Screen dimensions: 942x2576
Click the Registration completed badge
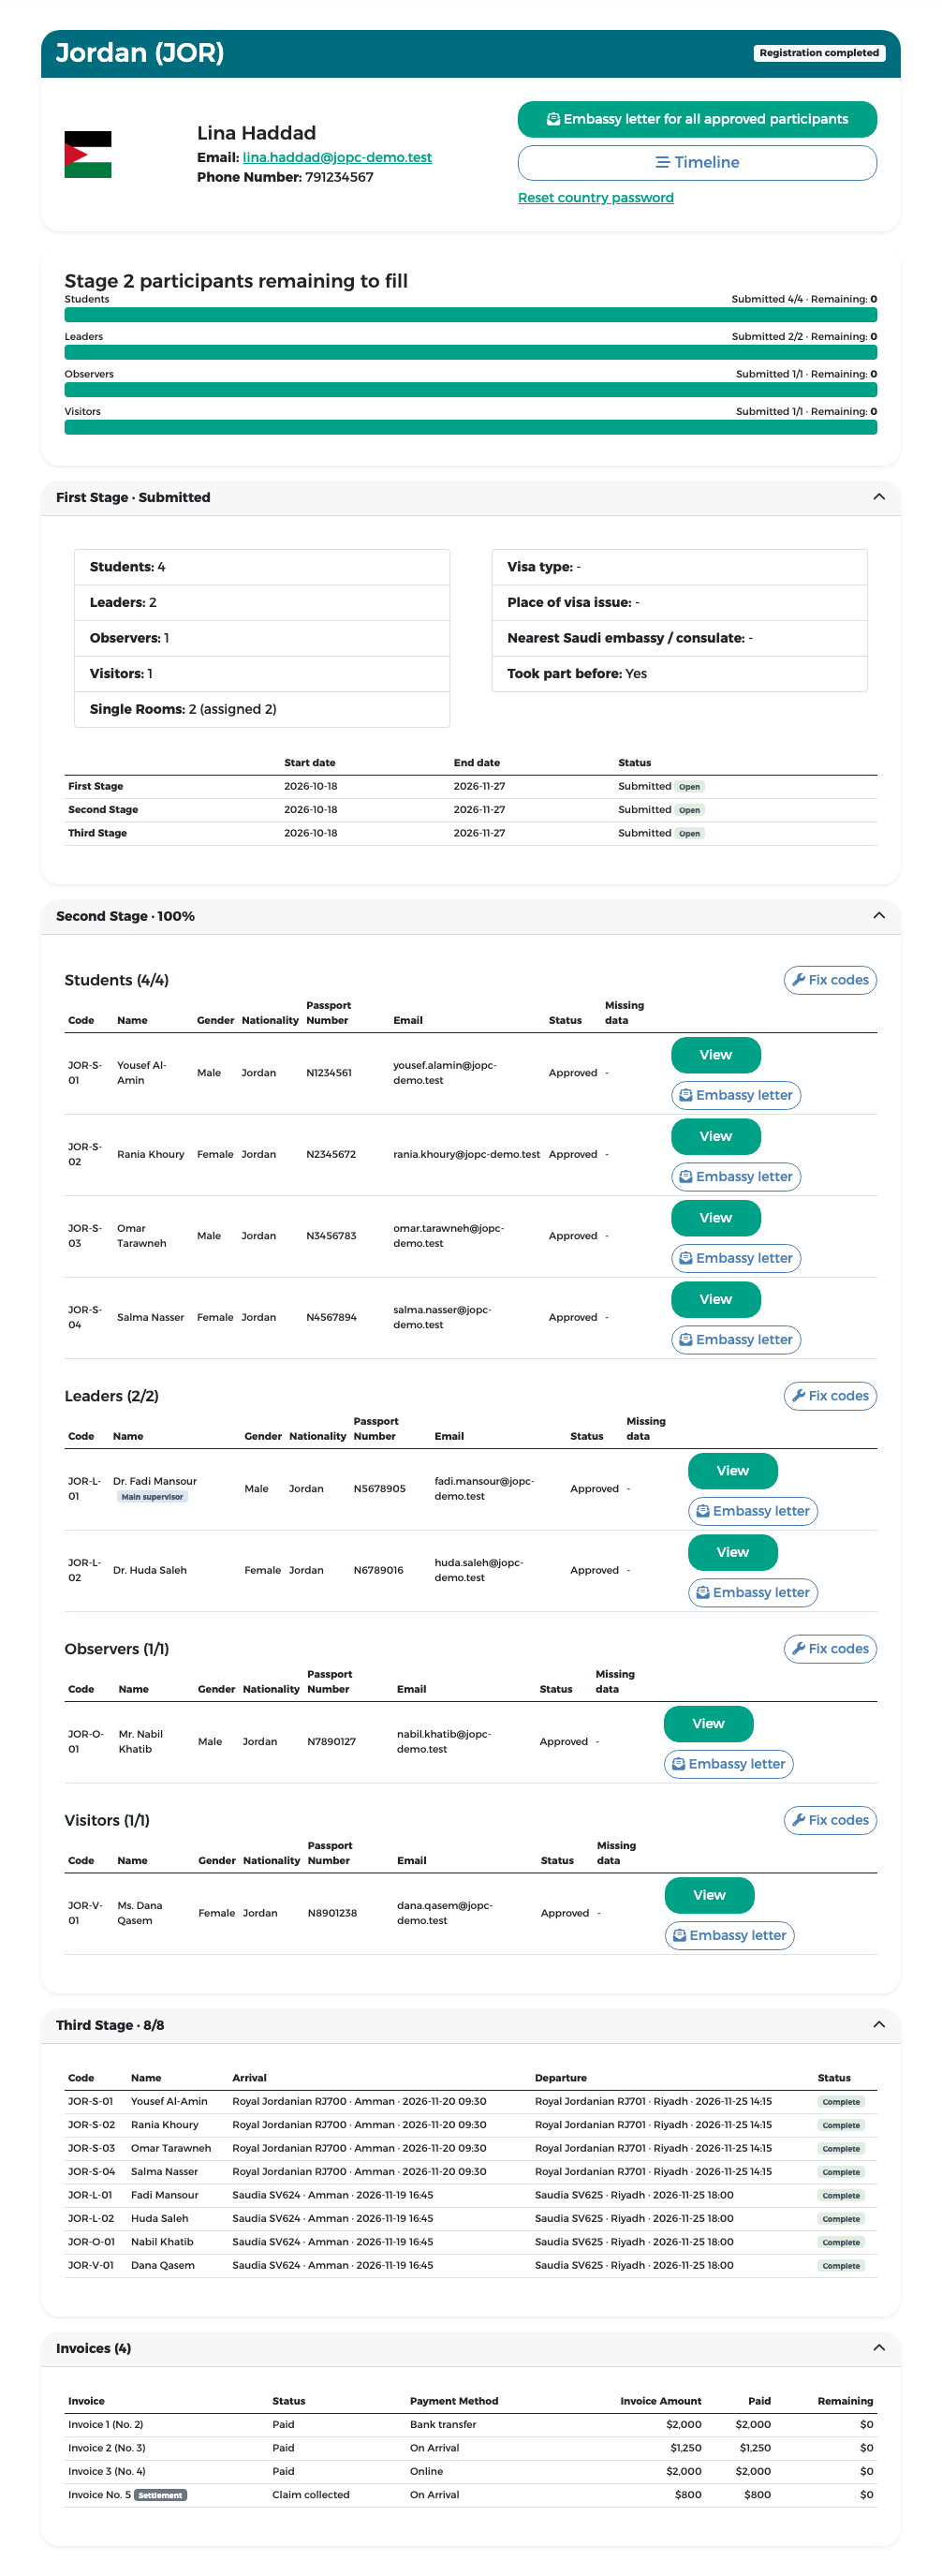819,53
